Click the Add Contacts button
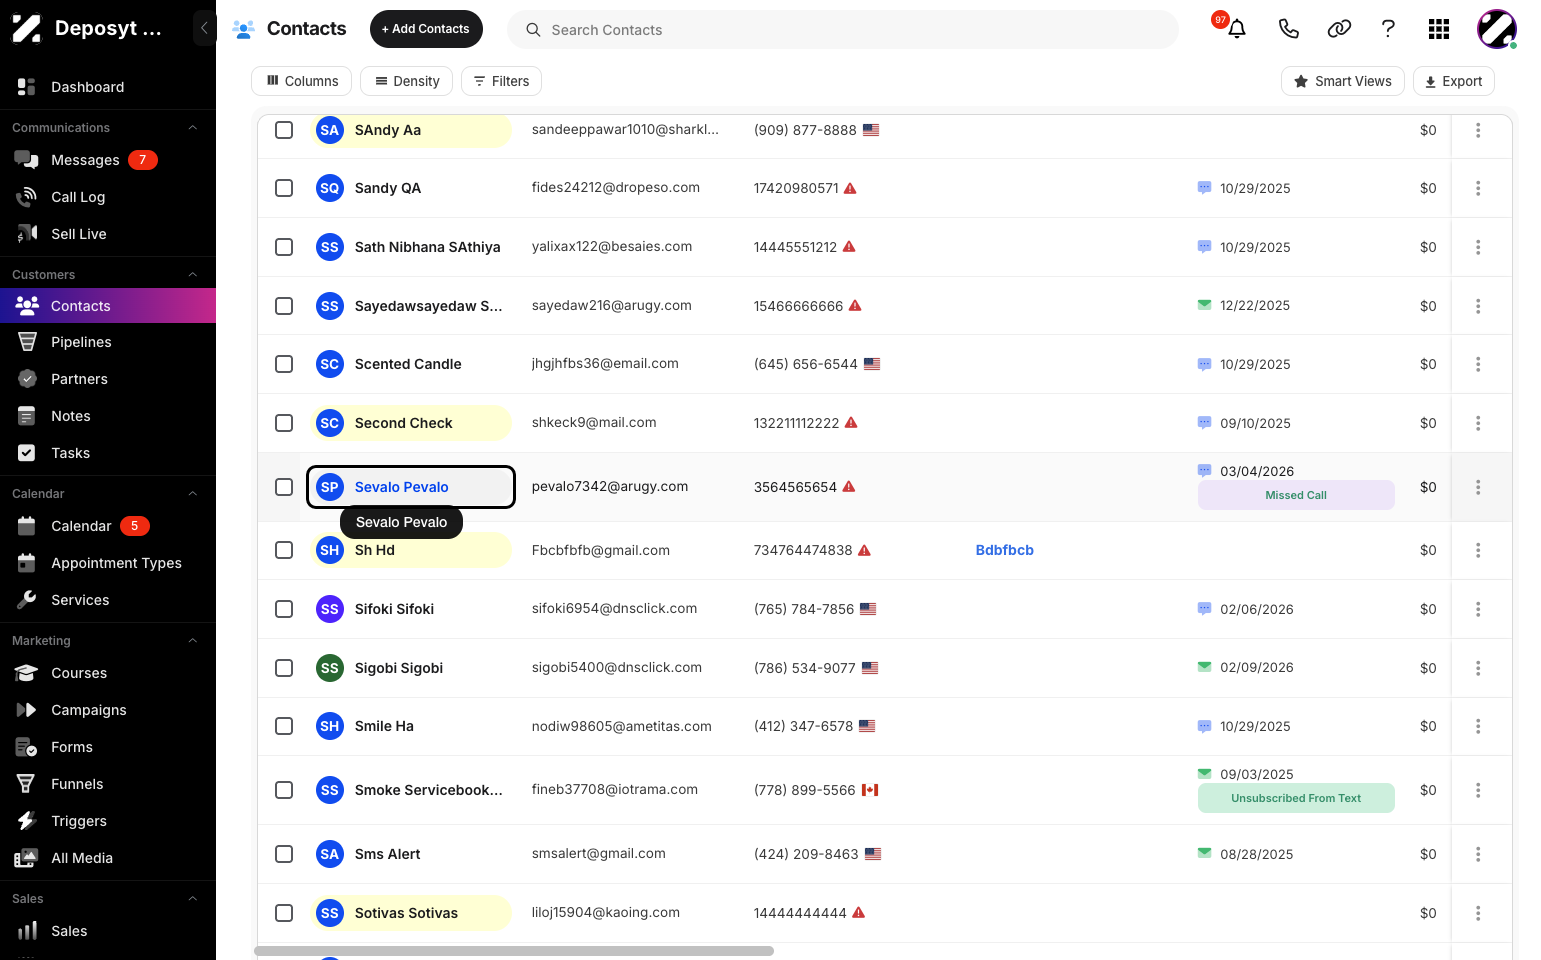1541x960 pixels. (426, 29)
